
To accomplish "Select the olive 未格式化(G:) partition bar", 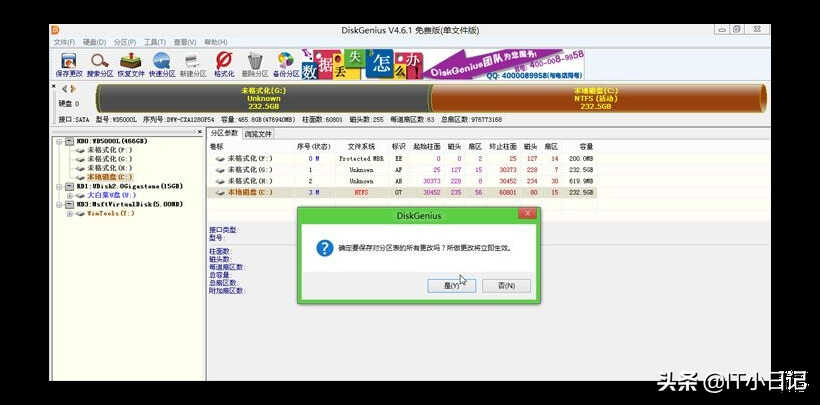I will [x=264, y=98].
